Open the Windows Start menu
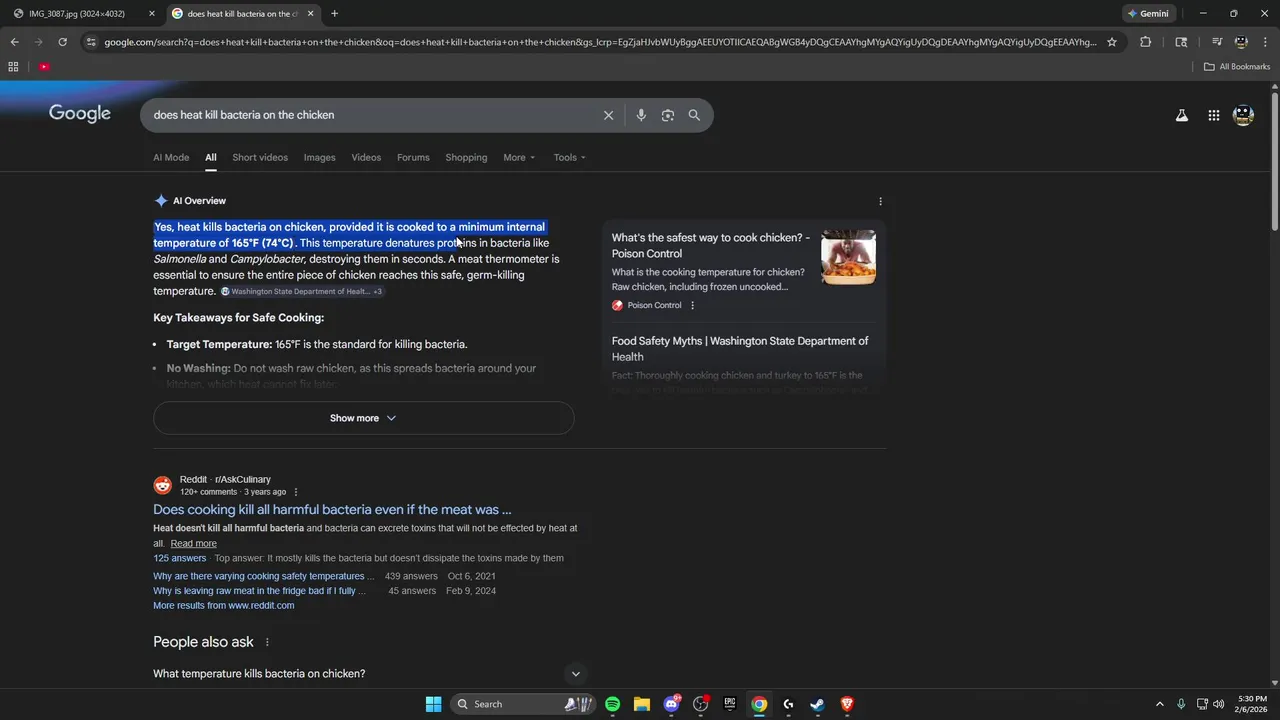 (x=433, y=704)
